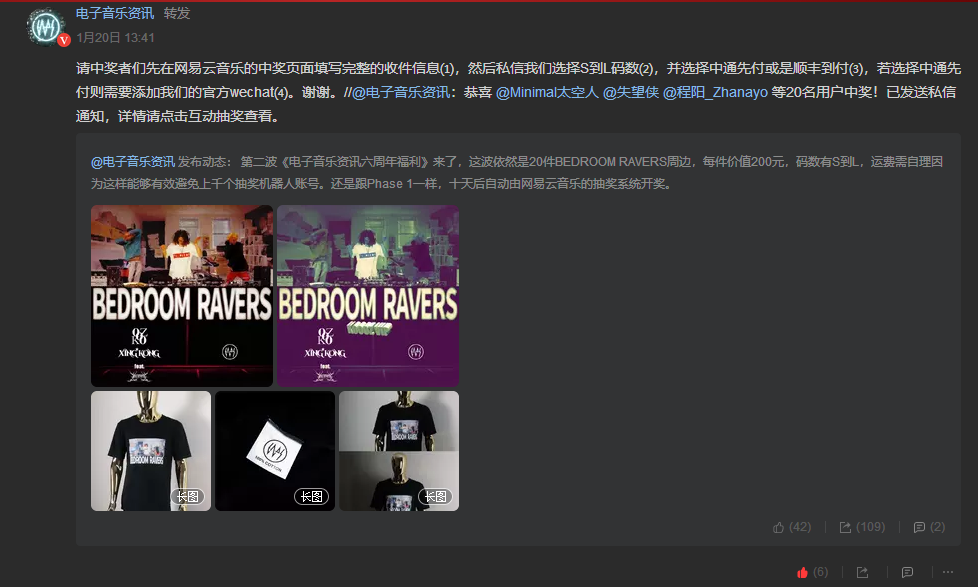View the purple BEDROOM RAVERS poster image

(368, 296)
